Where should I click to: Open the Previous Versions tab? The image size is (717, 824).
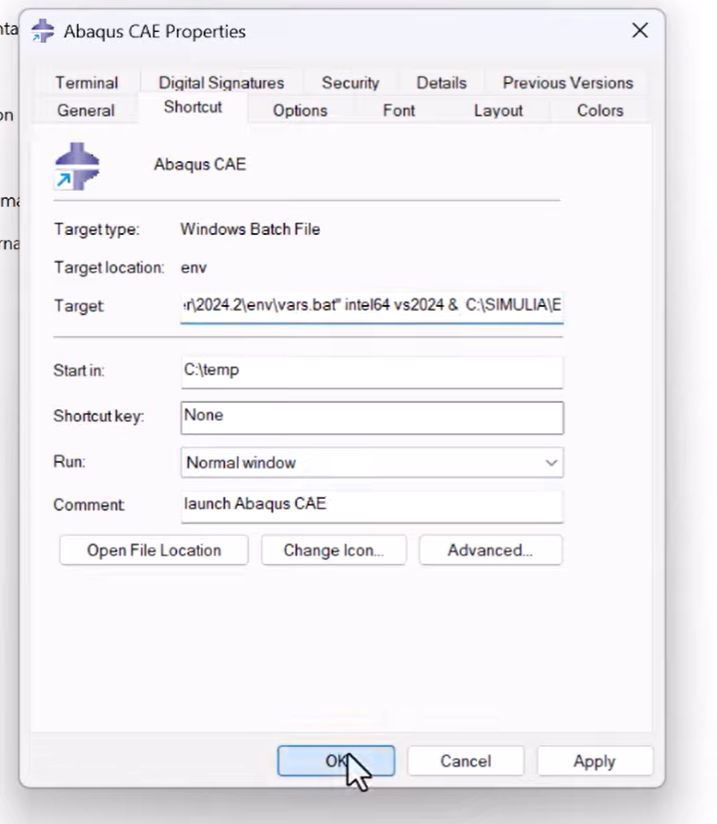pos(567,83)
